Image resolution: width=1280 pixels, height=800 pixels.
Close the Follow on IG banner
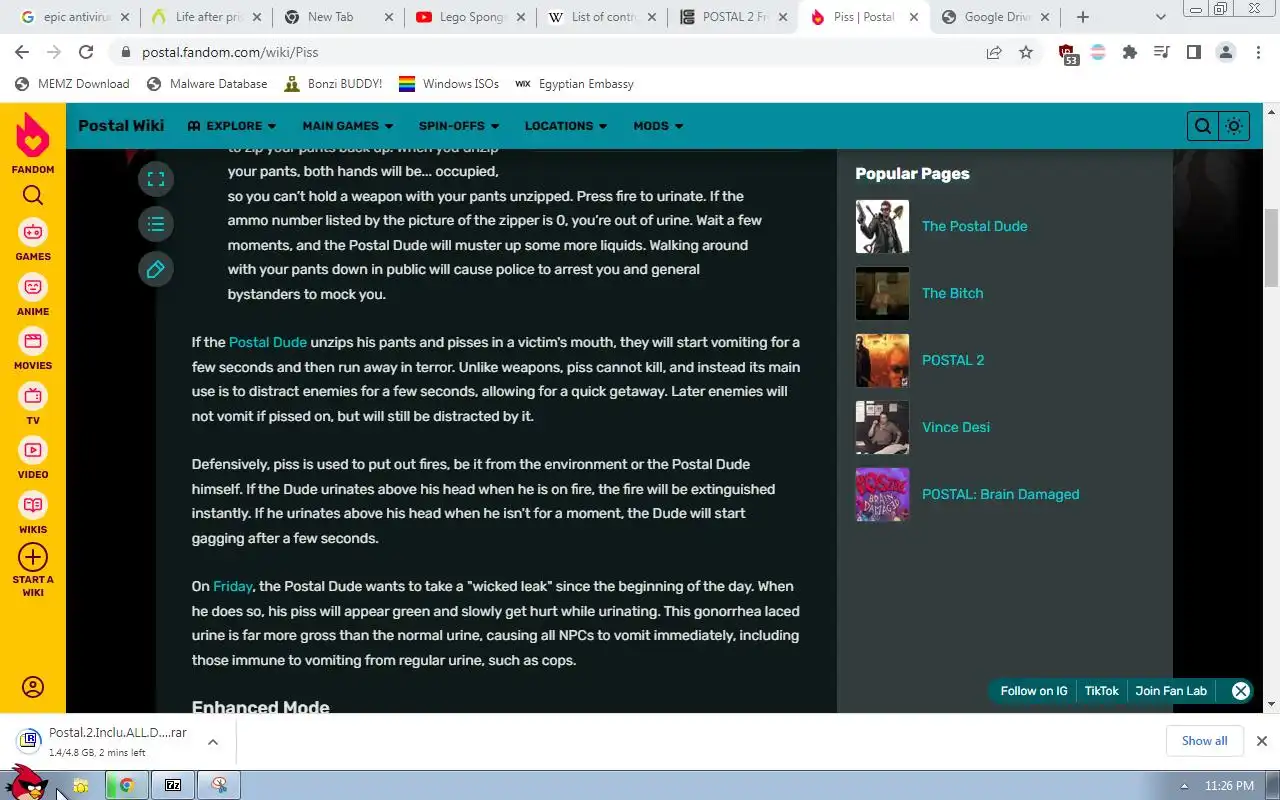1241,691
